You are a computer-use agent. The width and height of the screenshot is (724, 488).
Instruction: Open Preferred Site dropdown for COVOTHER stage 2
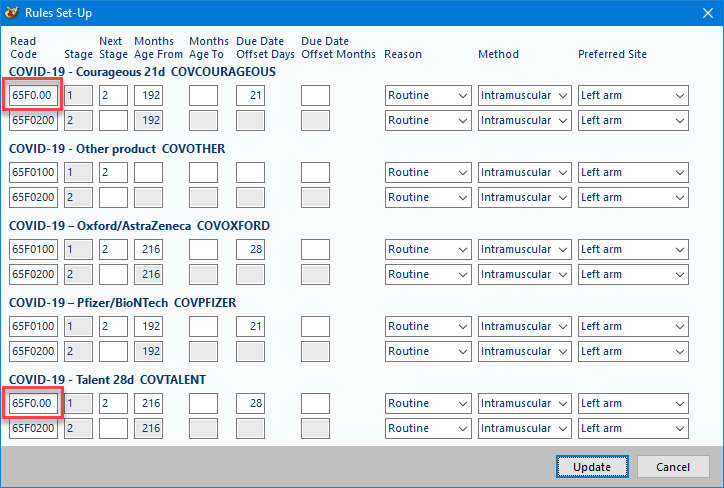click(x=633, y=198)
